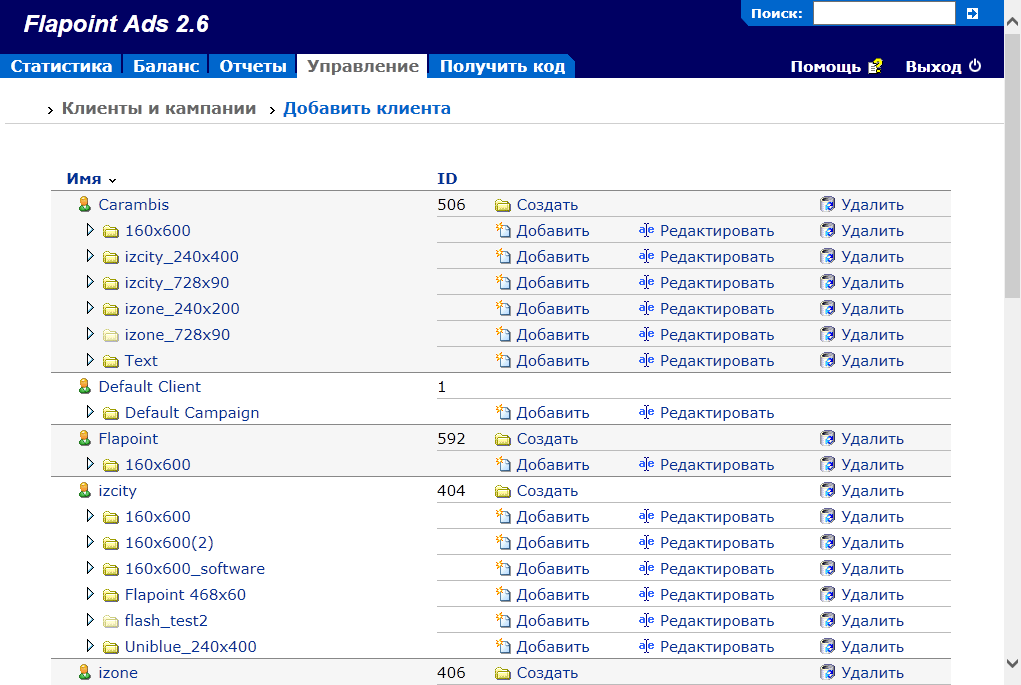Viewport: 1021px width, 685px height.
Task: Click the Carambis client user icon
Action: tap(85, 204)
